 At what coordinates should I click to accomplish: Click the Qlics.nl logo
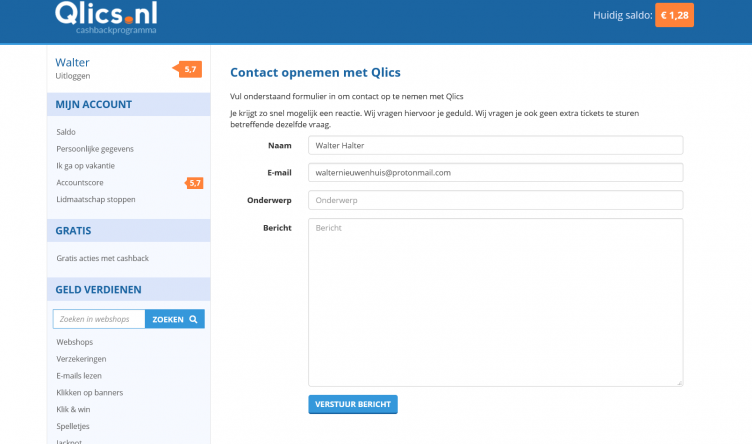(x=106, y=17)
